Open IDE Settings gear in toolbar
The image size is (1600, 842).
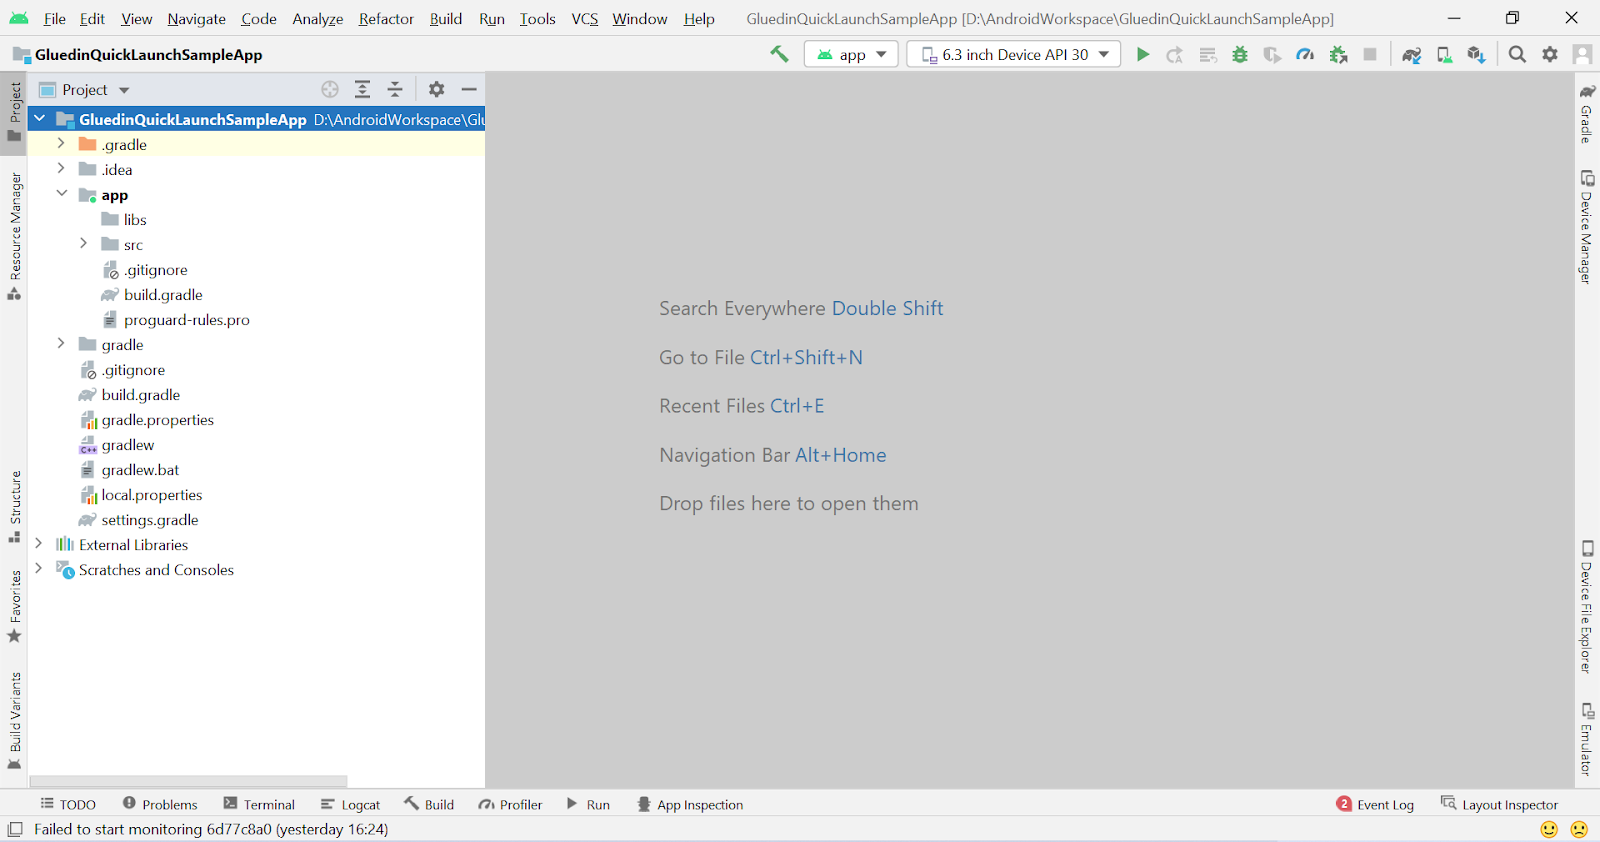[x=1550, y=55]
